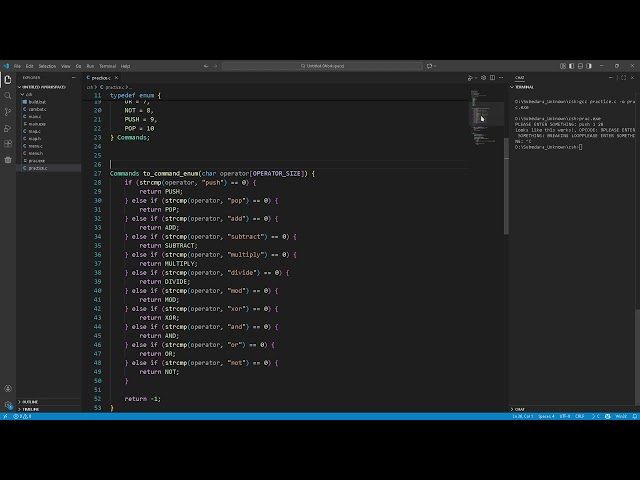Open the Extensions view
This screenshot has width=640, height=480.
8,144
